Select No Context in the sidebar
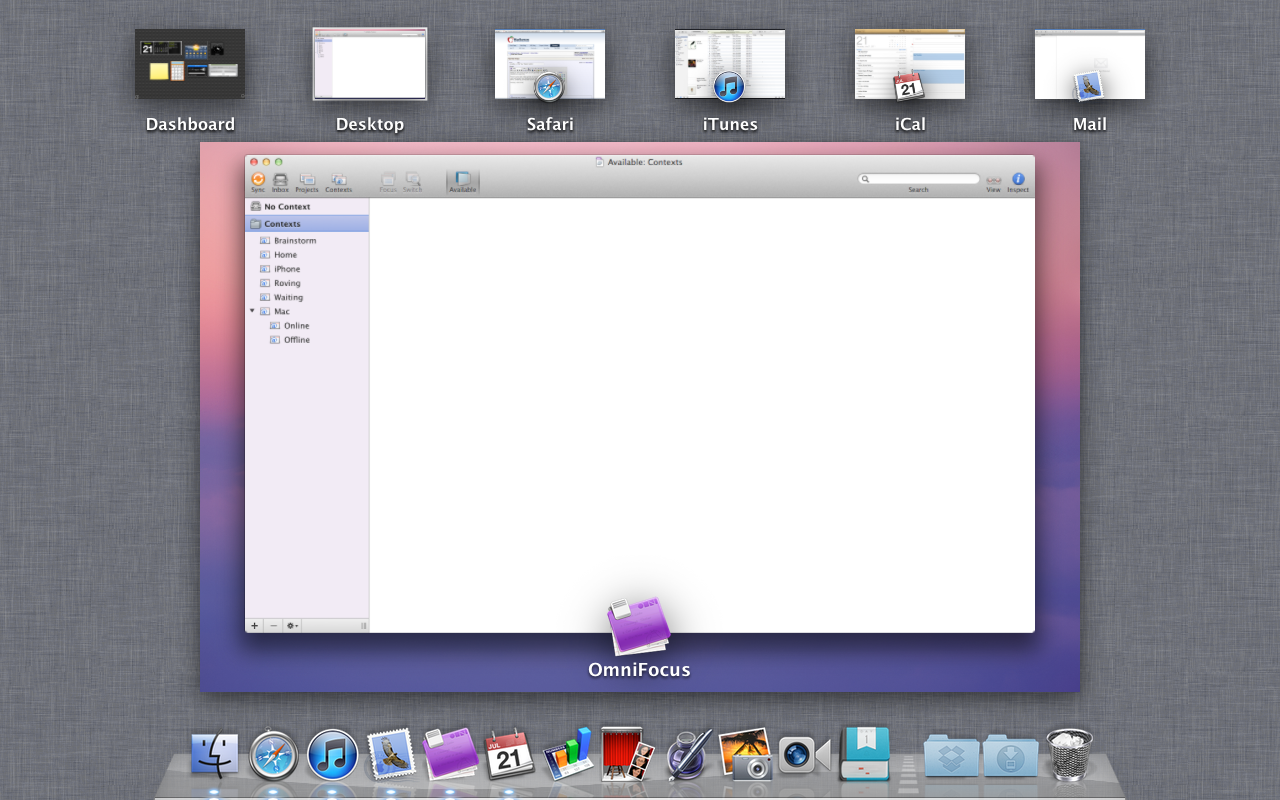The image size is (1280, 800). click(x=307, y=206)
